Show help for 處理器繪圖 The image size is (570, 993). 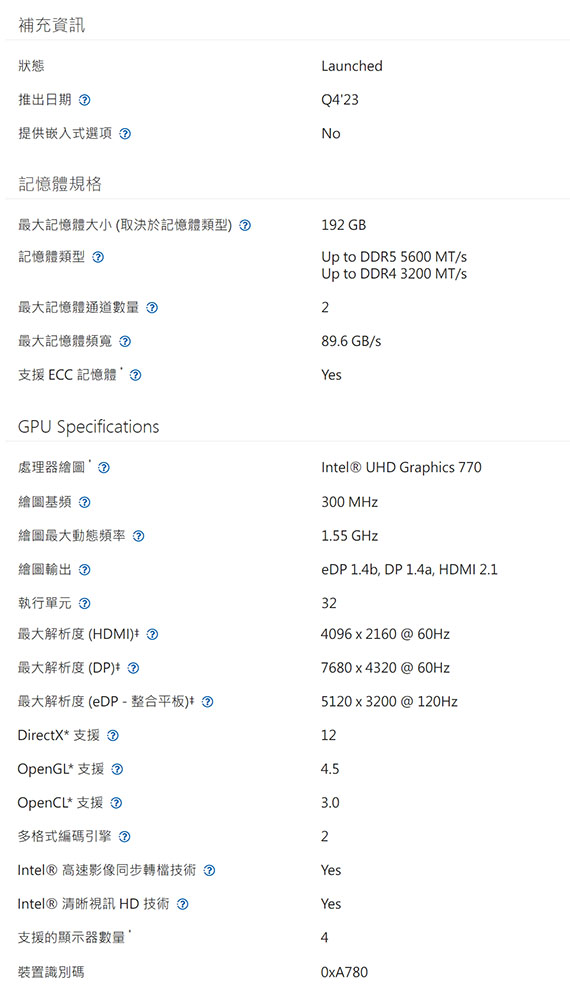[104, 468]
